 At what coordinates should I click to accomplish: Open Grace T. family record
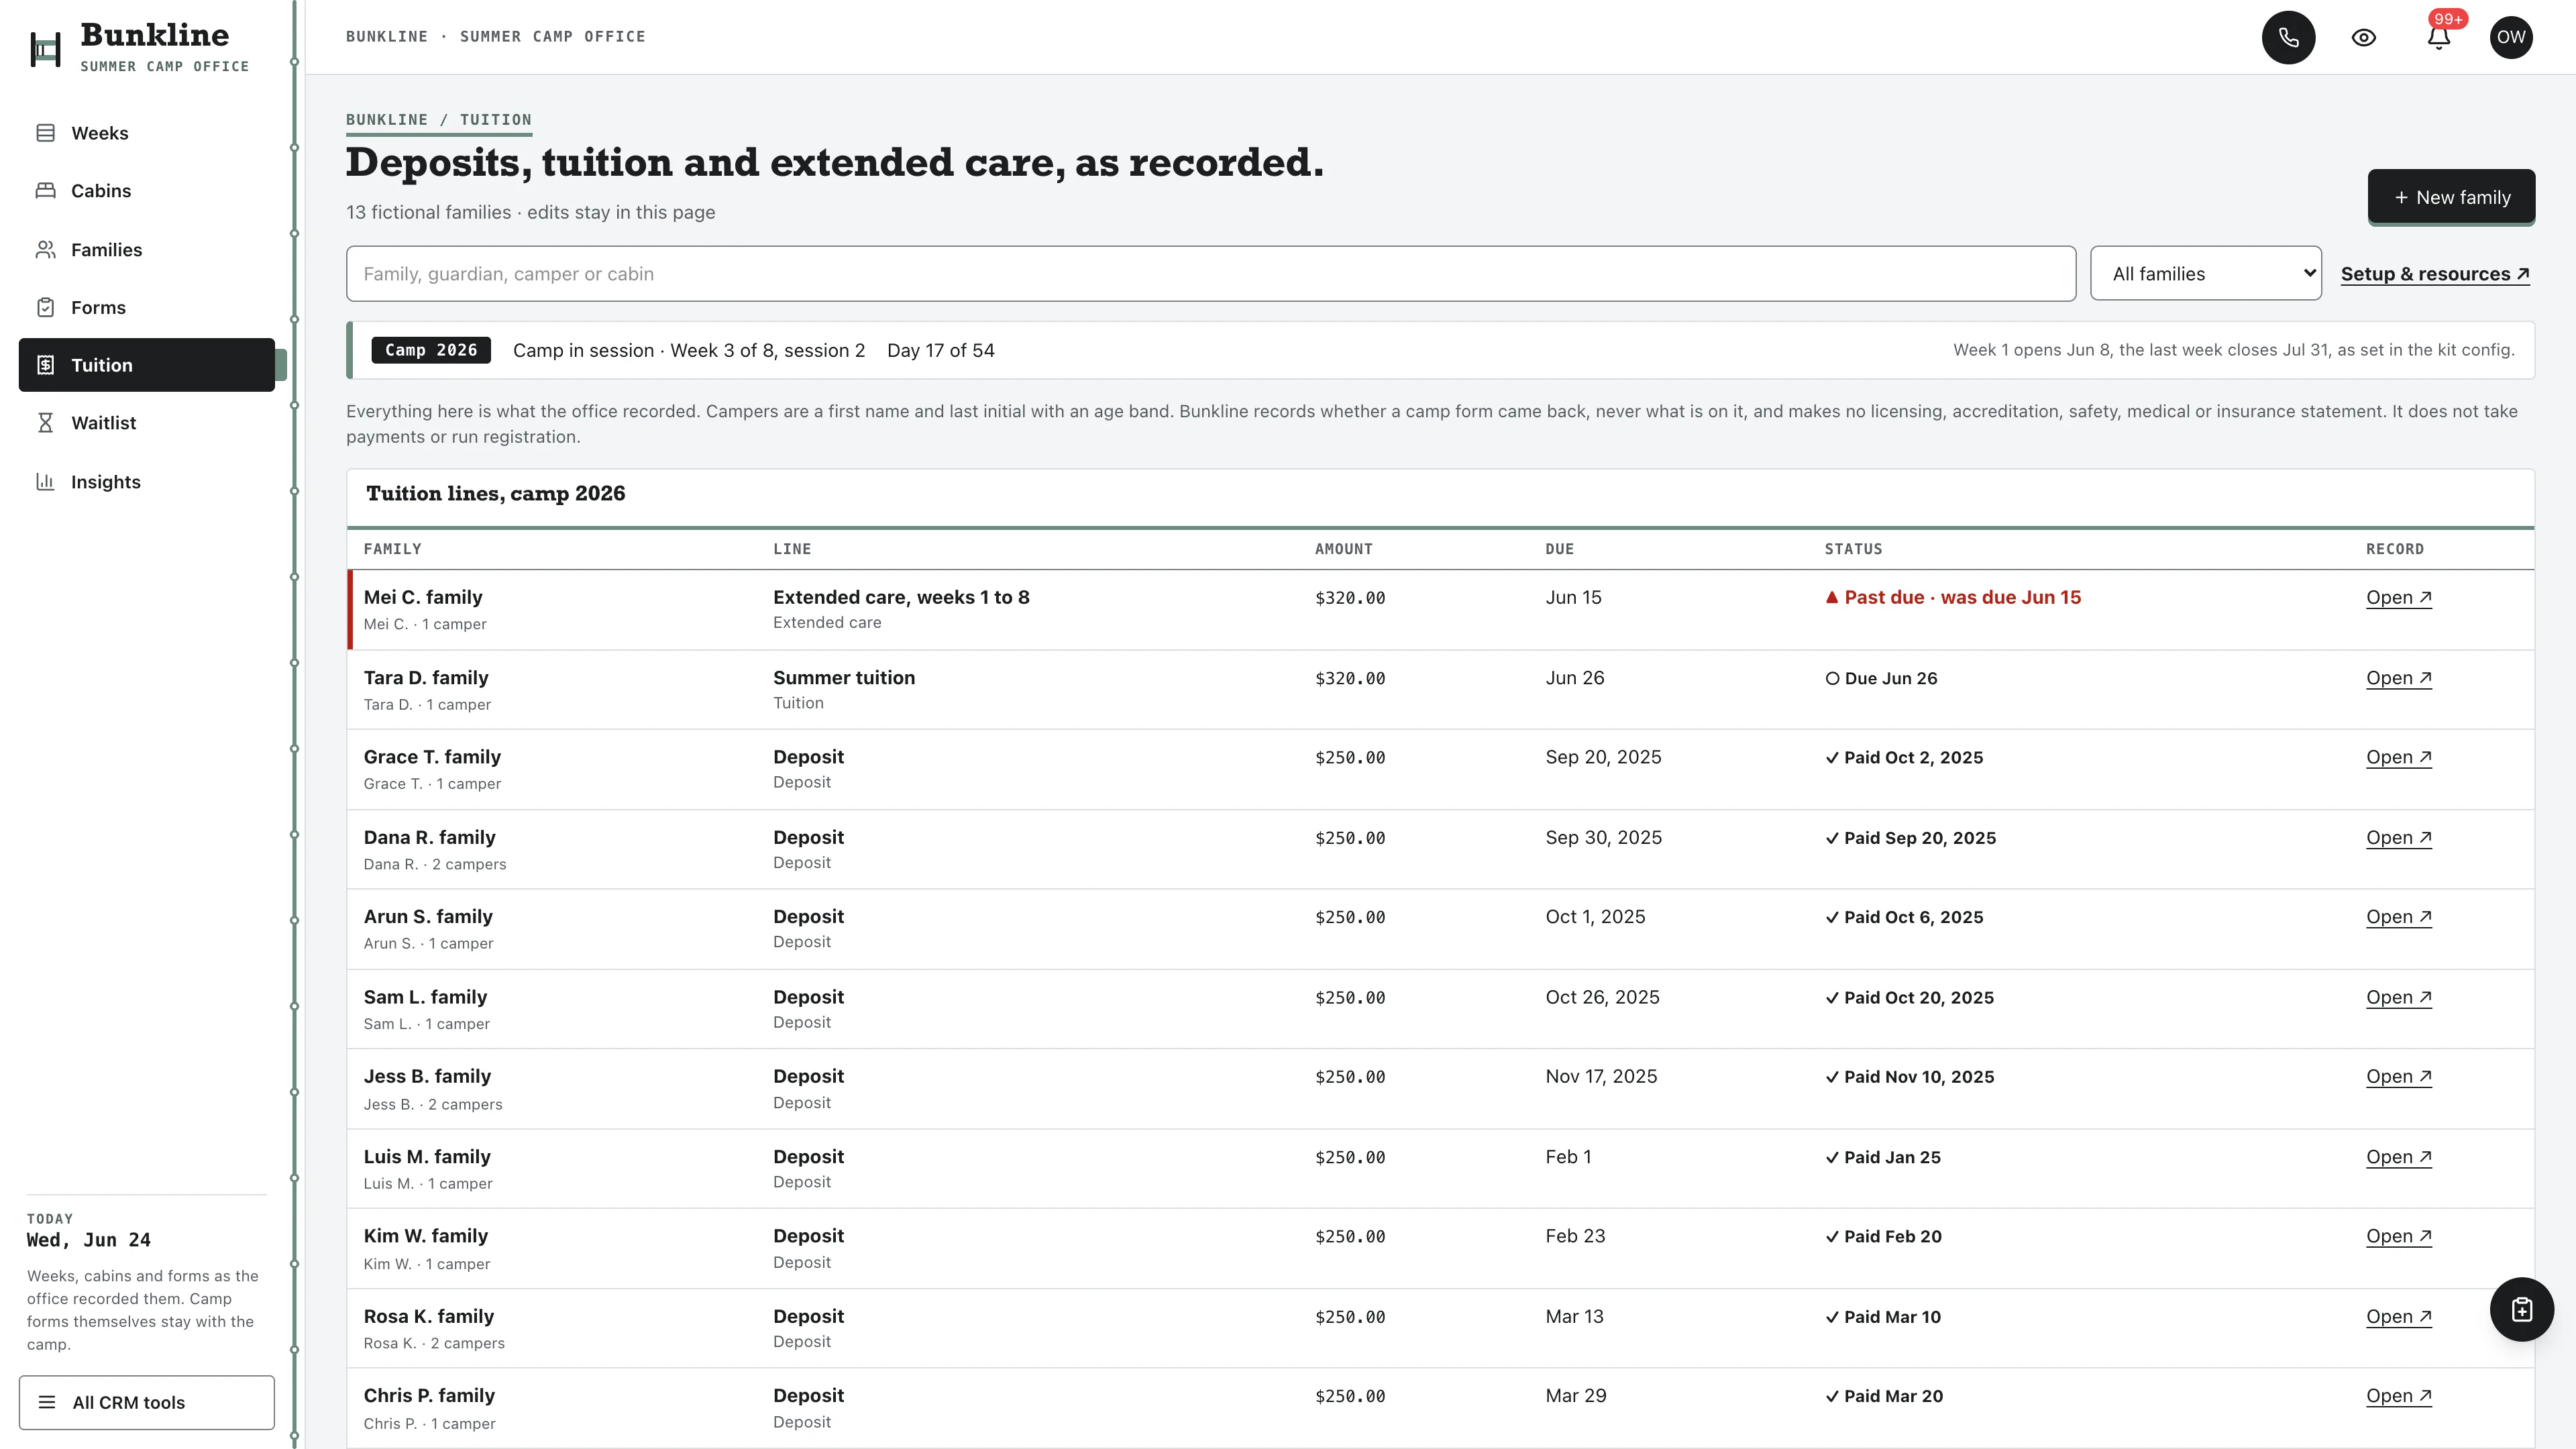2398,757
